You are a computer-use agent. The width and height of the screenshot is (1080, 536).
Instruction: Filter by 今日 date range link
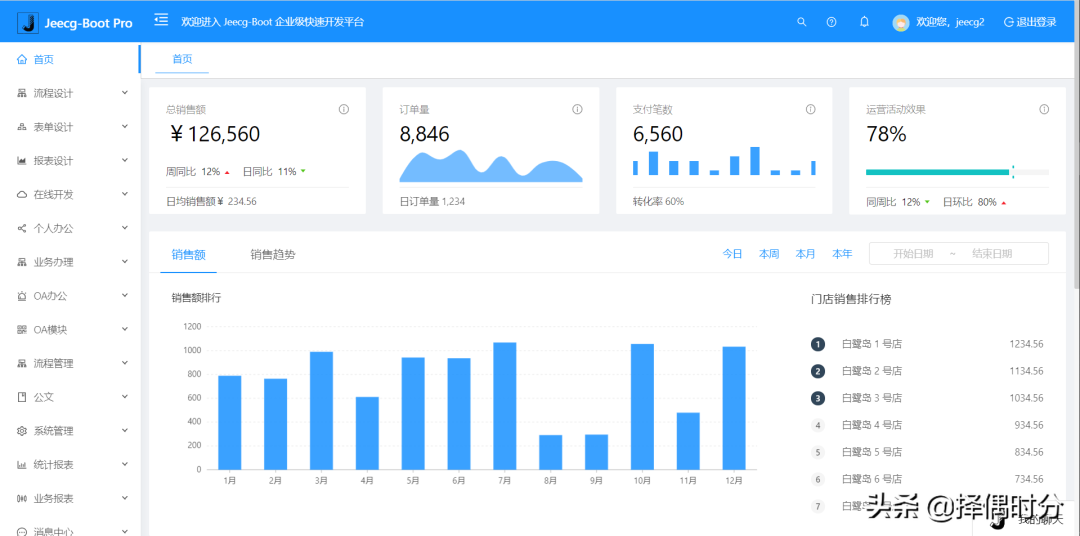point(732,254)
